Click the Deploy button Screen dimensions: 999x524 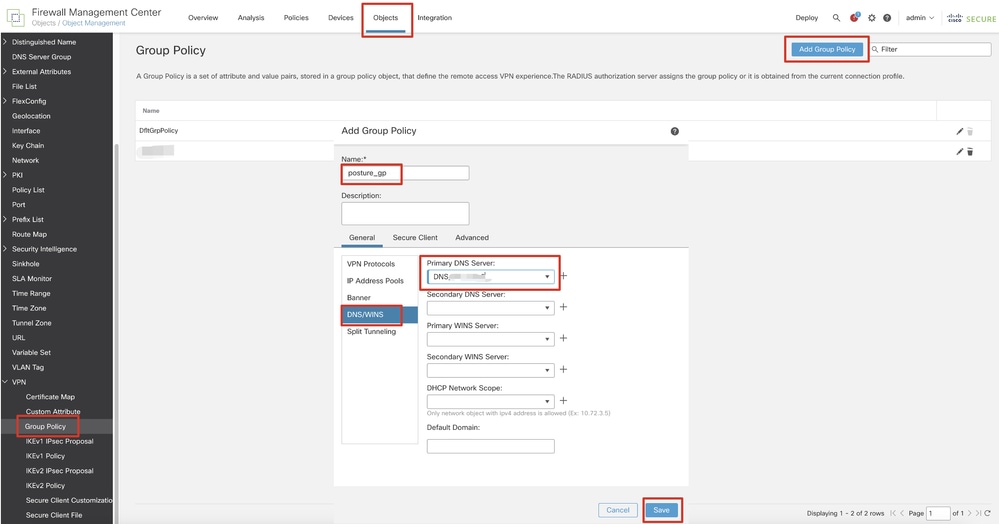807,18
